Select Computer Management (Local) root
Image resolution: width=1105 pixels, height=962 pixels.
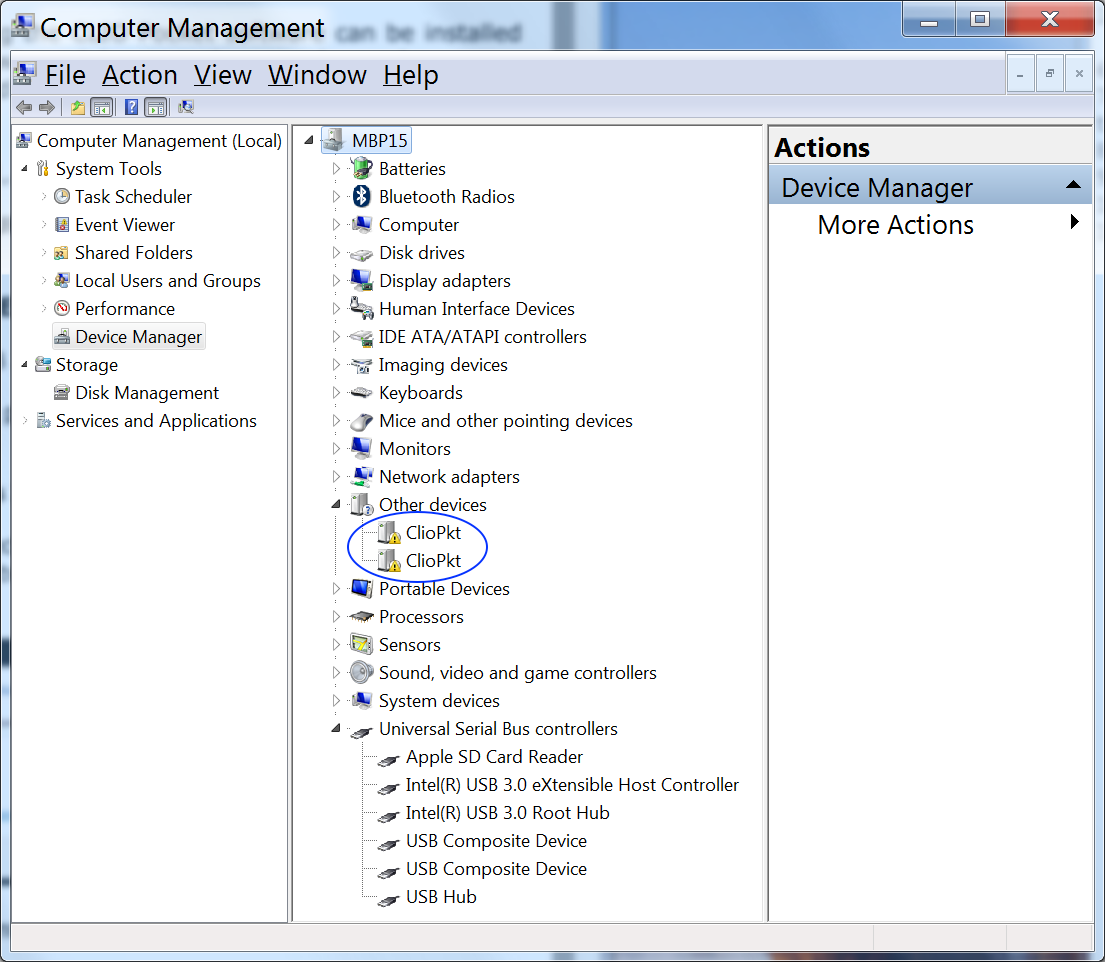click(159, 141)
